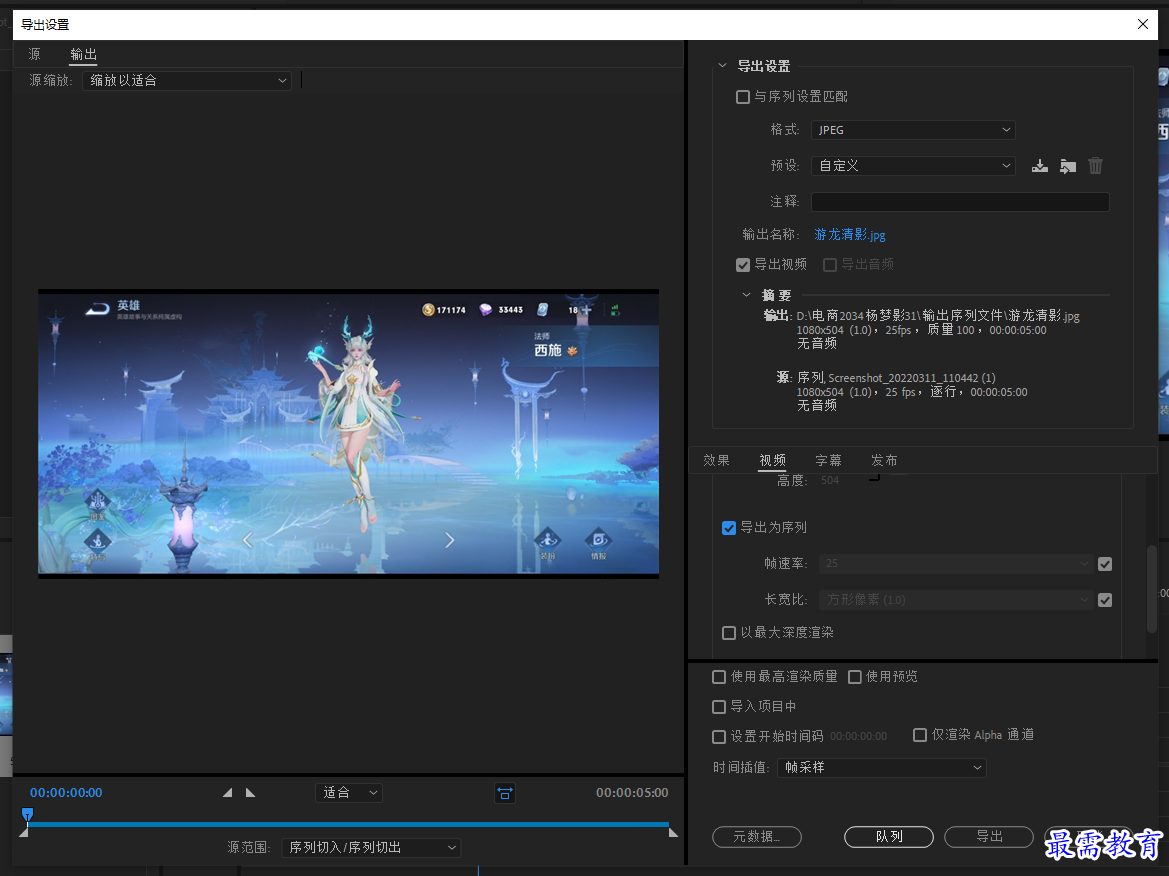The width and height of the screenshot is (1169, 876).
Task: Close the Export Settings dialog
Action: (1142, 24)
